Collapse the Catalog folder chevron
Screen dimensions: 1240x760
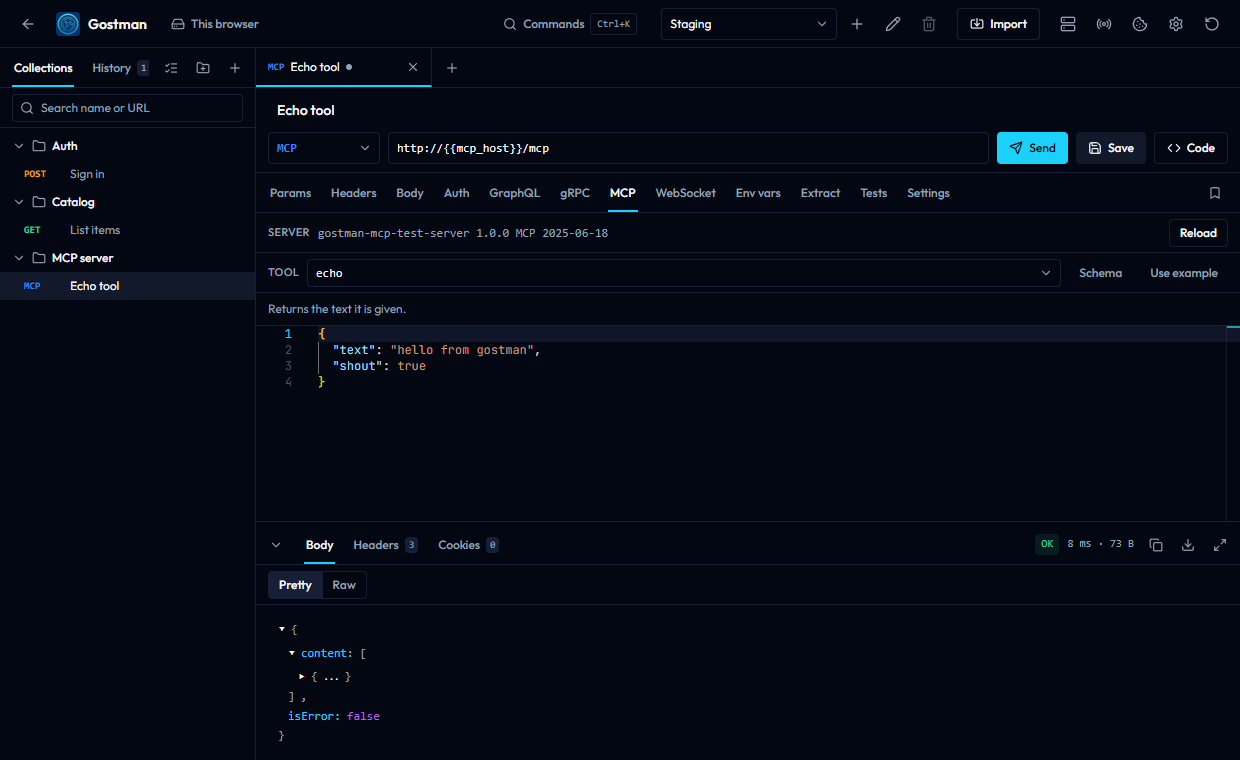19,202
